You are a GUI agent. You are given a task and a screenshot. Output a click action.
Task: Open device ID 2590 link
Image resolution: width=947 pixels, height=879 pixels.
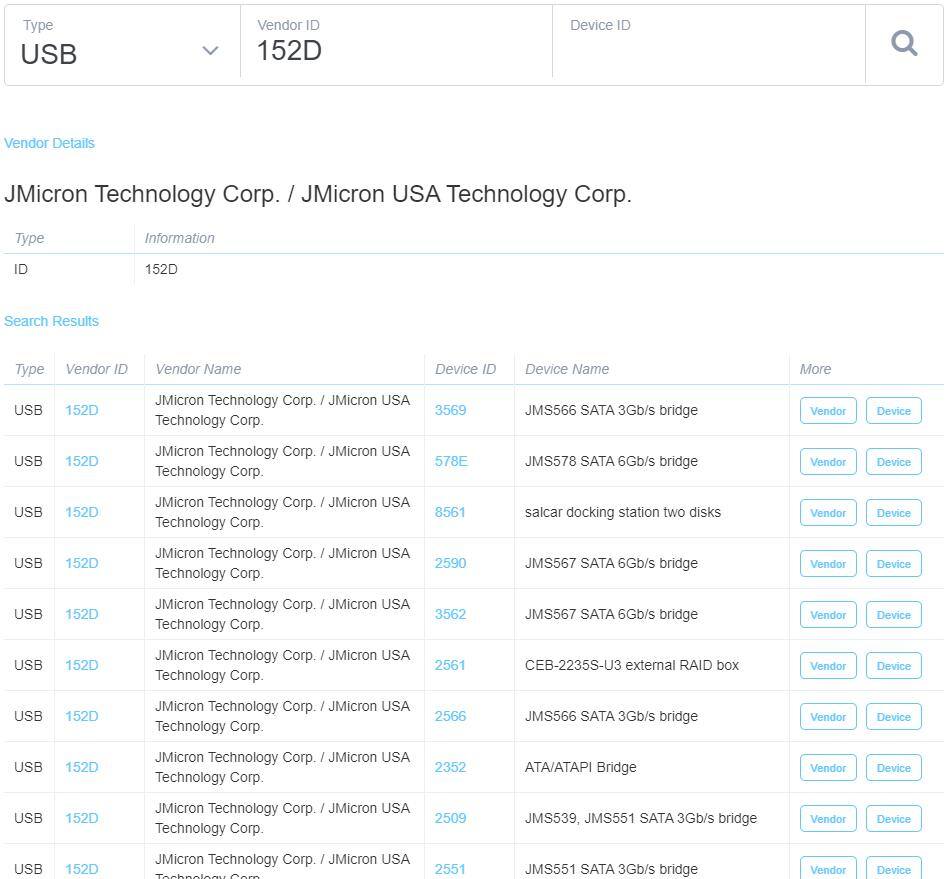450,563
